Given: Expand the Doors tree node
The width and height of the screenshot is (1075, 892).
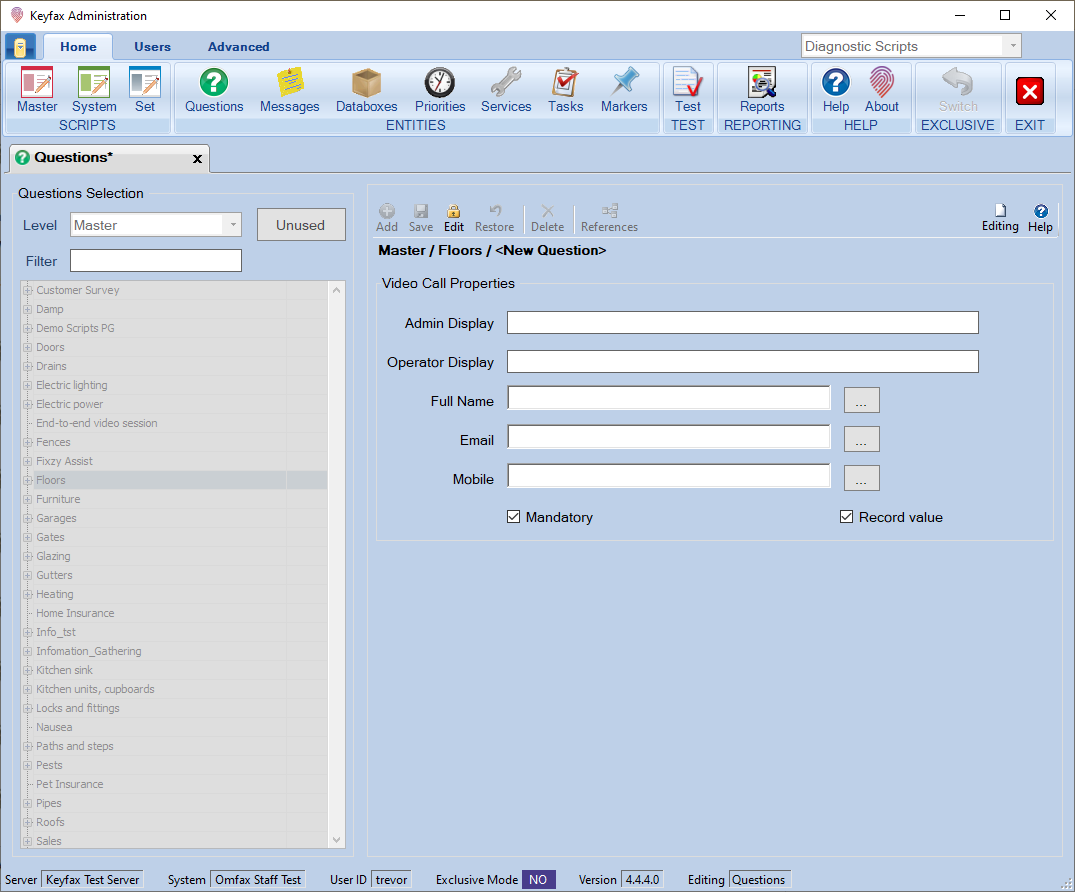Looking at the screenshot, I should coord(27,347).
